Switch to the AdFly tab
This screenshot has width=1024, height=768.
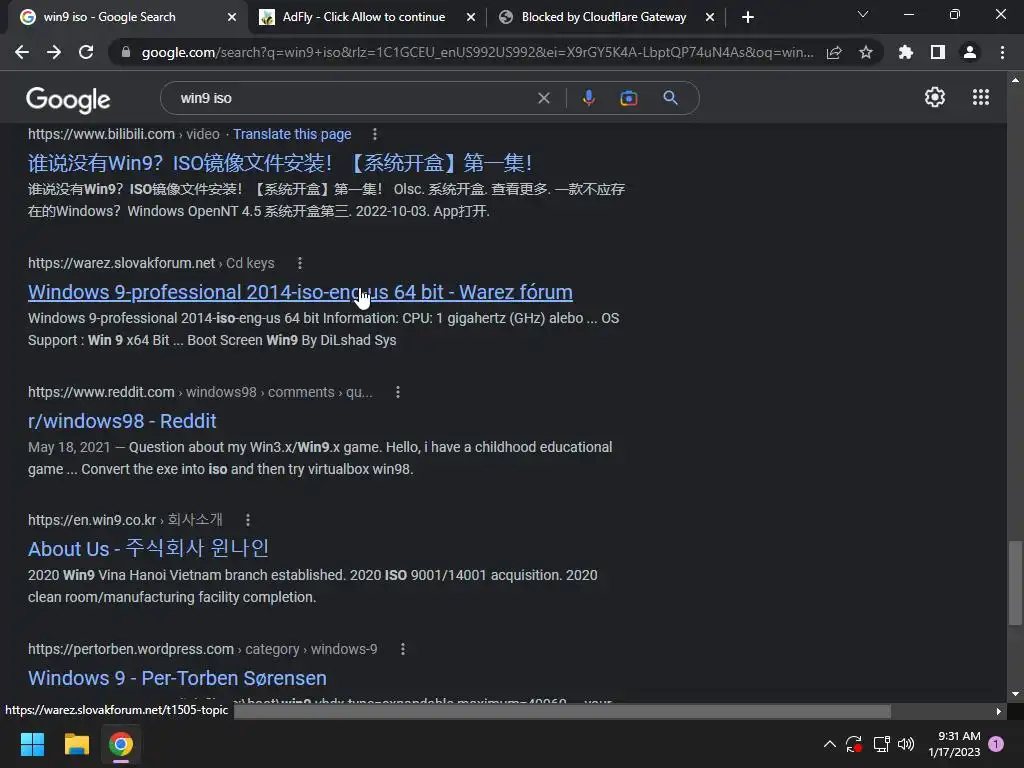(367, 17)
